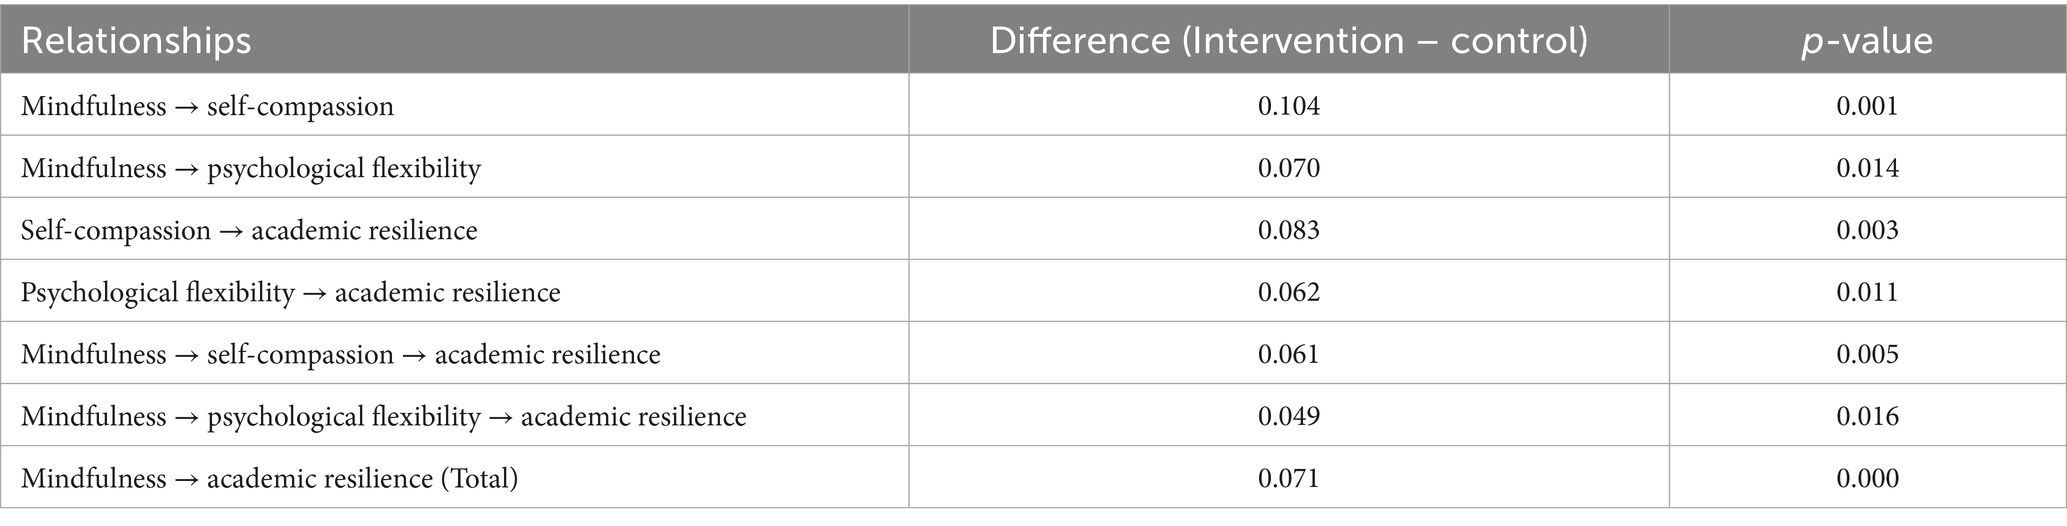Viewport: 2067px width, 526px height.
Task: Click the difference value 0.049
Action: coord(1288,416)
